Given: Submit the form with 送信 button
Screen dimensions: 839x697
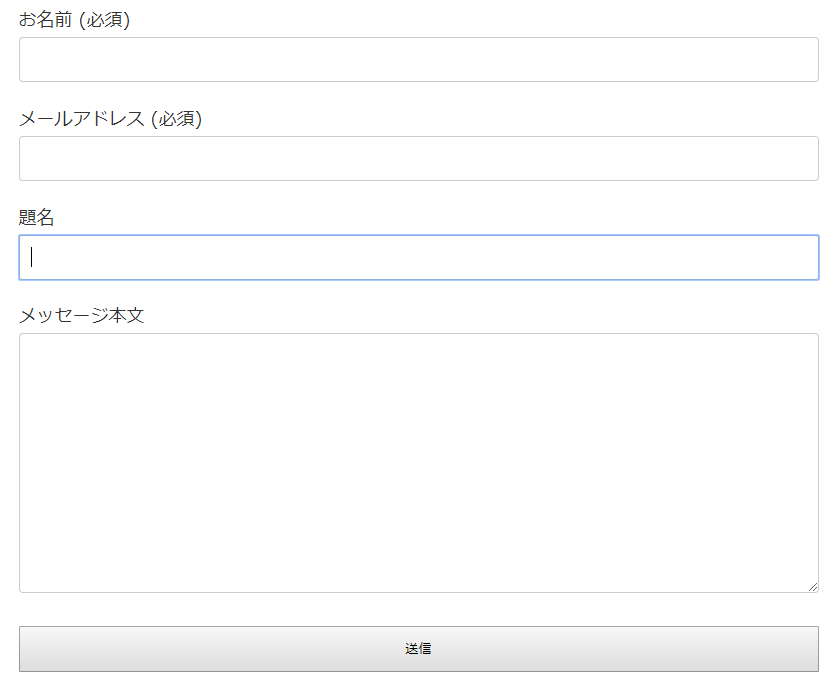Looking at the screenshot, I should point(418,649).
